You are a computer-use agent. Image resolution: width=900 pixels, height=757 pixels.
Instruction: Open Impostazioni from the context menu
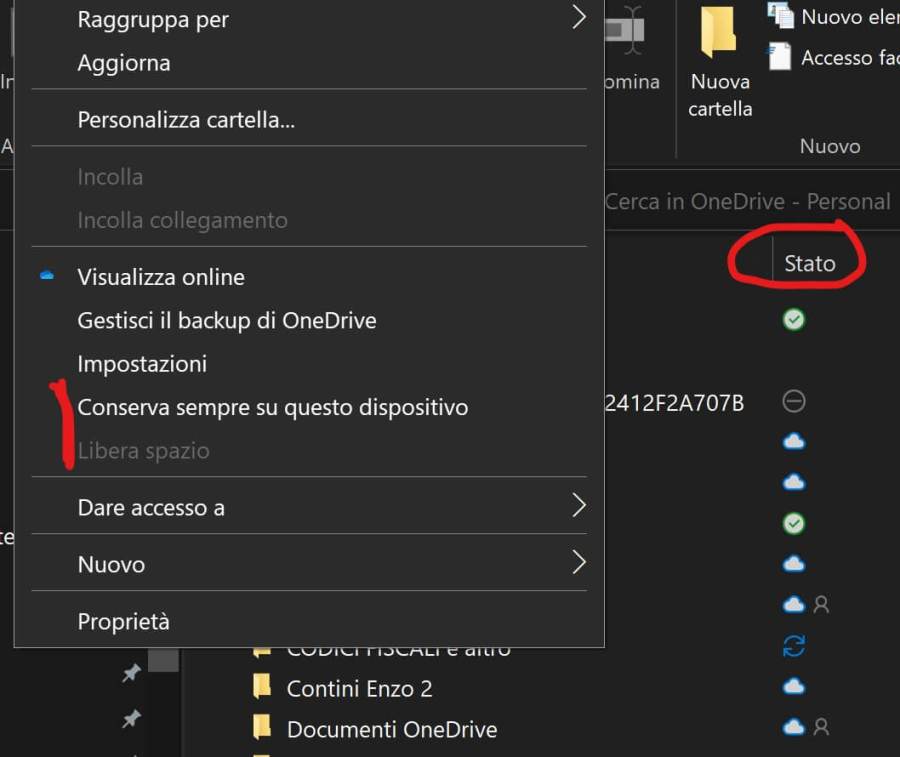click(142, 364)
